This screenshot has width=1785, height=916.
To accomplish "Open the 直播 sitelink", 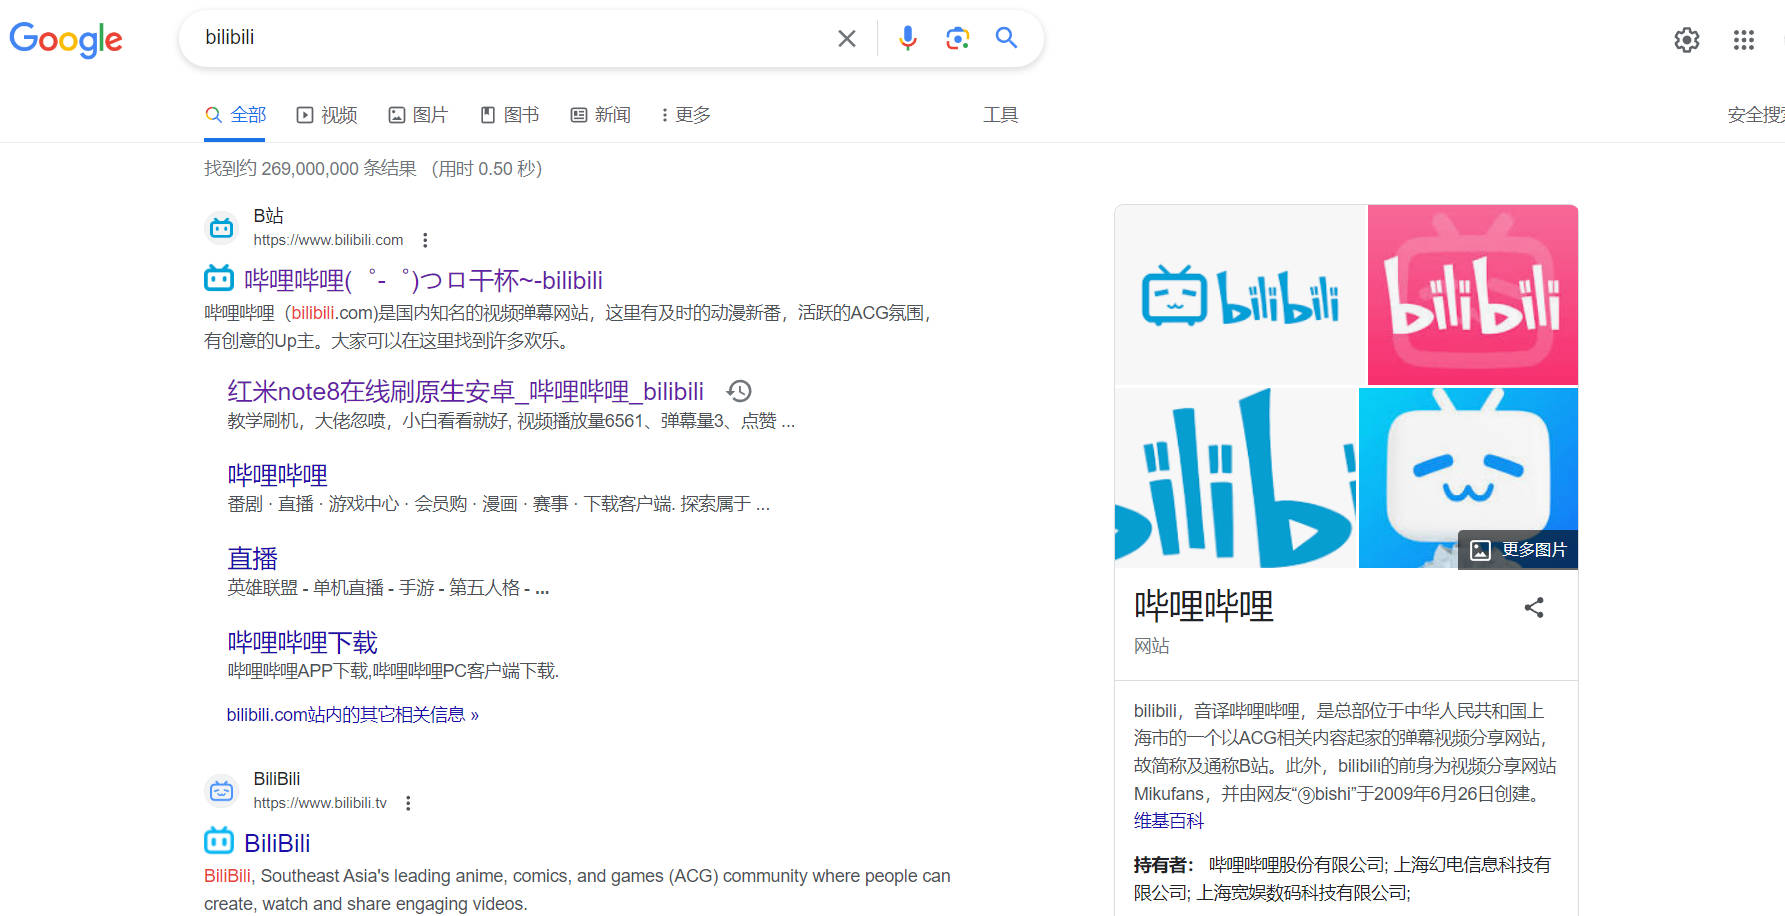I will point(253,558).
